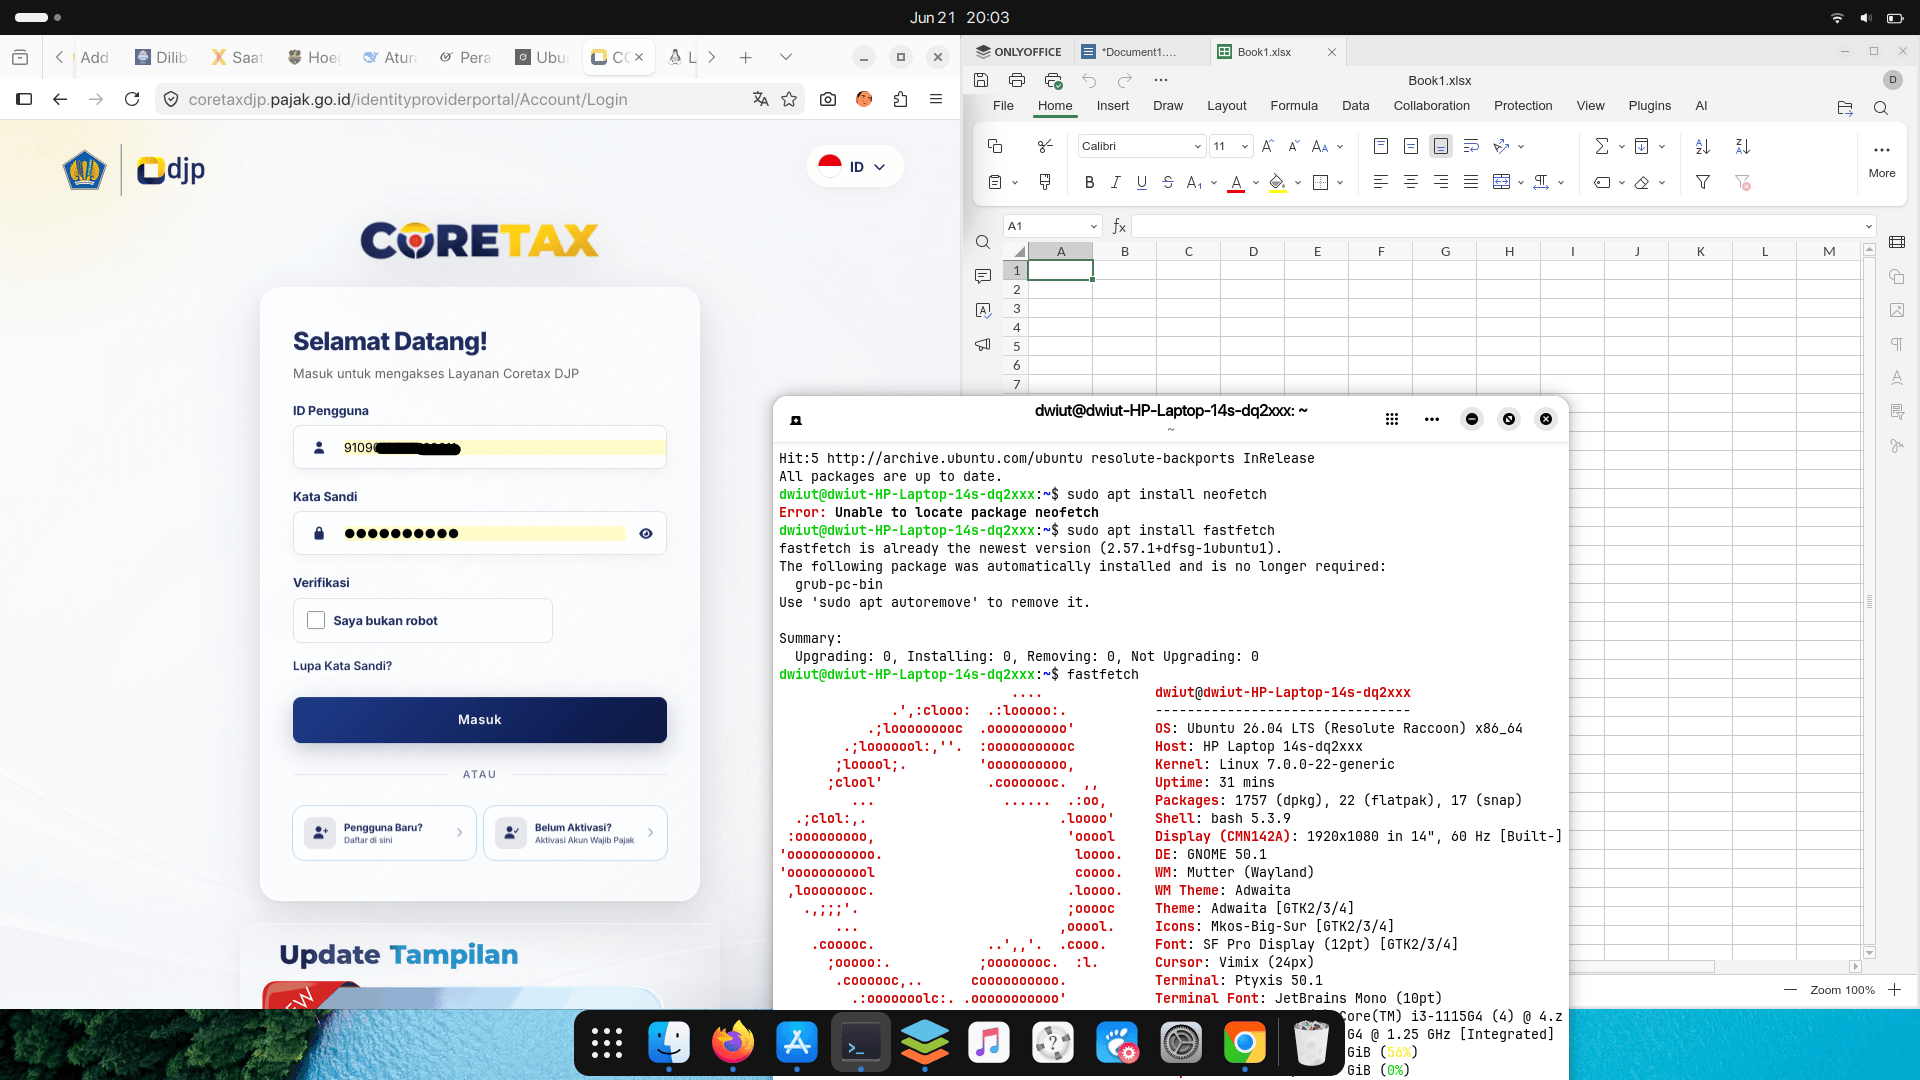Click the Filter funnel icon
This screenshot has width=1920, height=1080.
[x=1703, y=182]
